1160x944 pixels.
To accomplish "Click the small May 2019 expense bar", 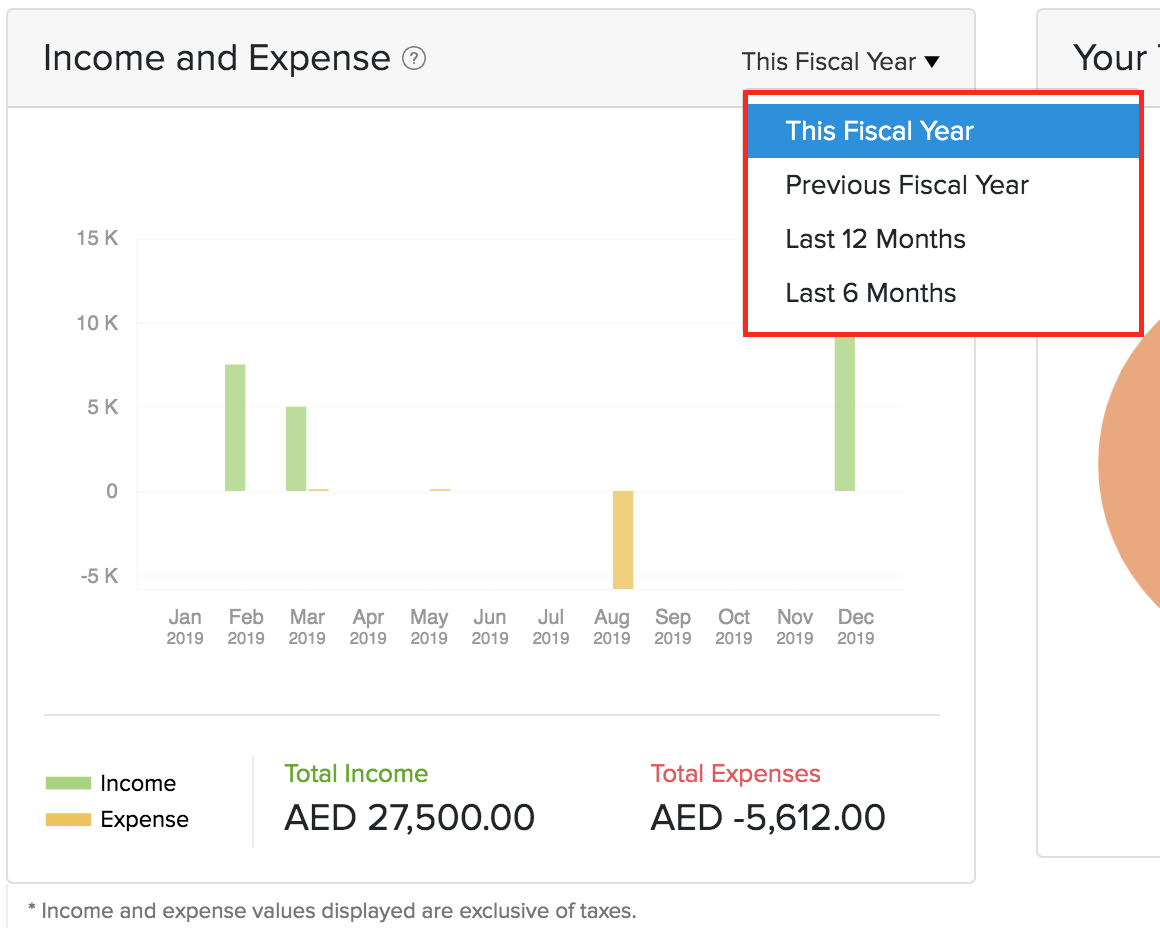I will 440,490.
